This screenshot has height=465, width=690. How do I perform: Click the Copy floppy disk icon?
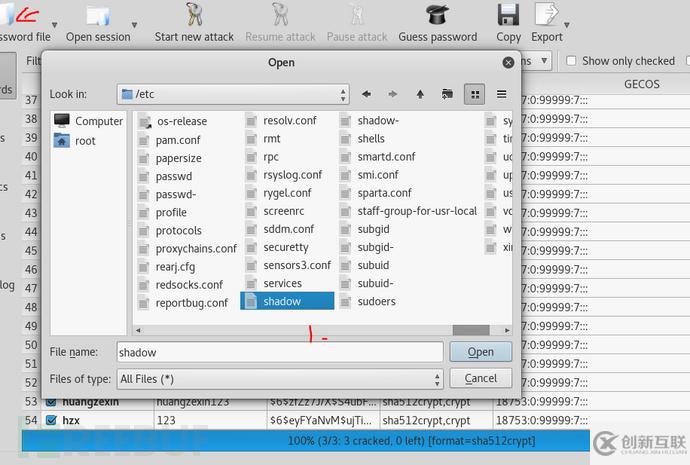pos(508,15)
